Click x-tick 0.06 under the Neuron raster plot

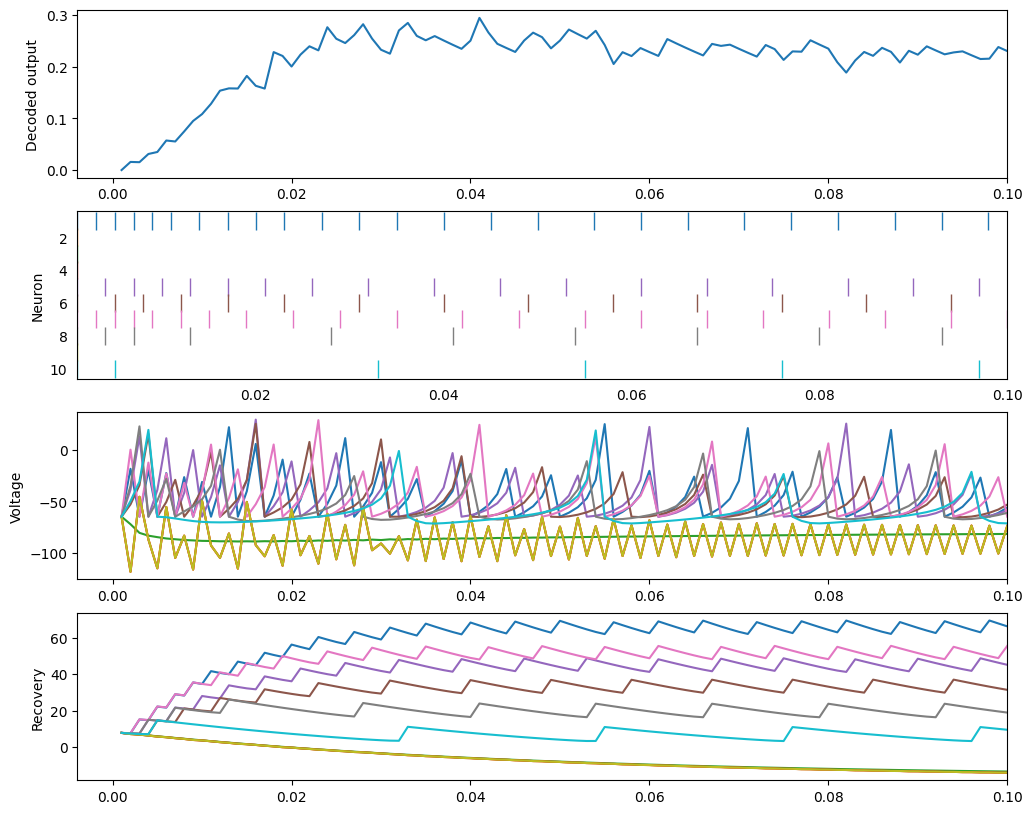[632, 395]
